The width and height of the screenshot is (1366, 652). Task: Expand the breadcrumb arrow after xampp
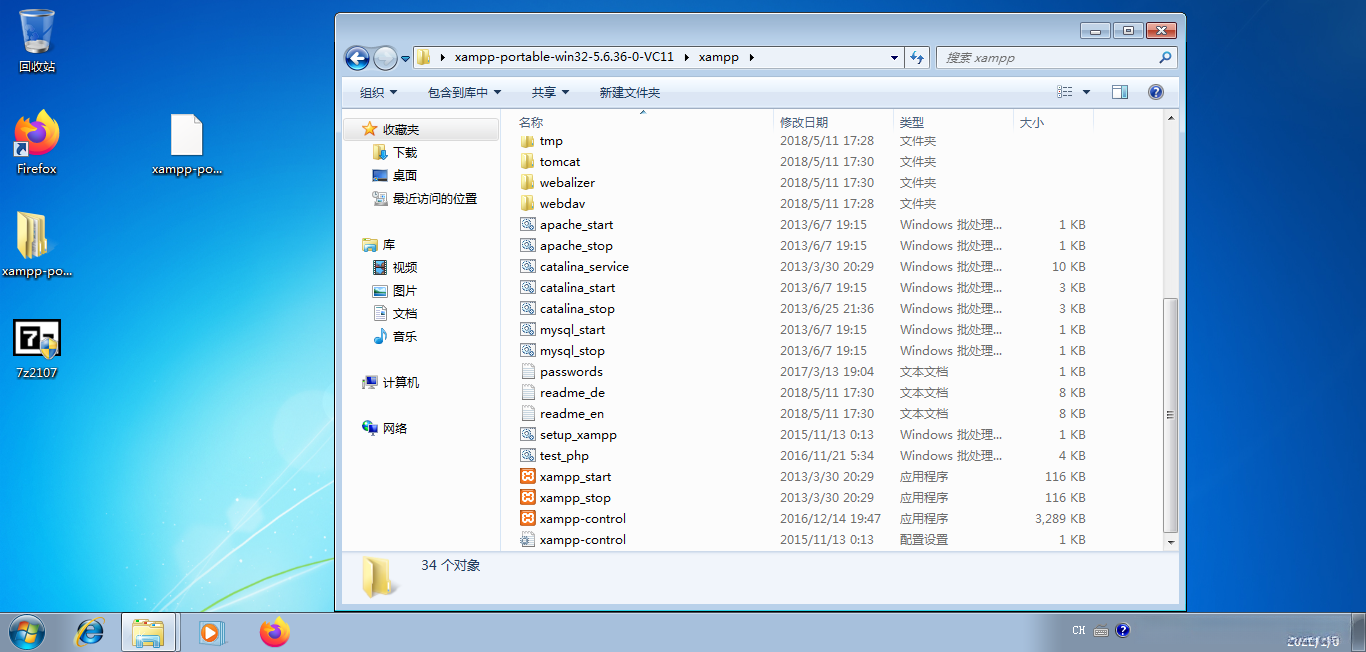(751, 58)
